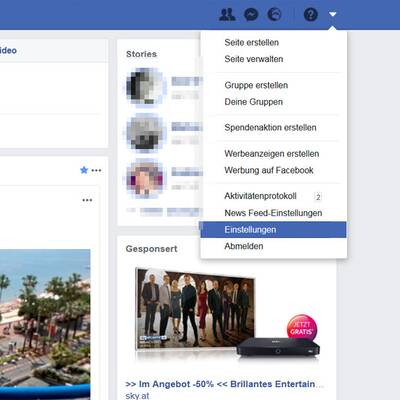Open the inner post options dots
The width and height of the screenshot is (400, 400).
pyautogui.click(x=87, y=200)
